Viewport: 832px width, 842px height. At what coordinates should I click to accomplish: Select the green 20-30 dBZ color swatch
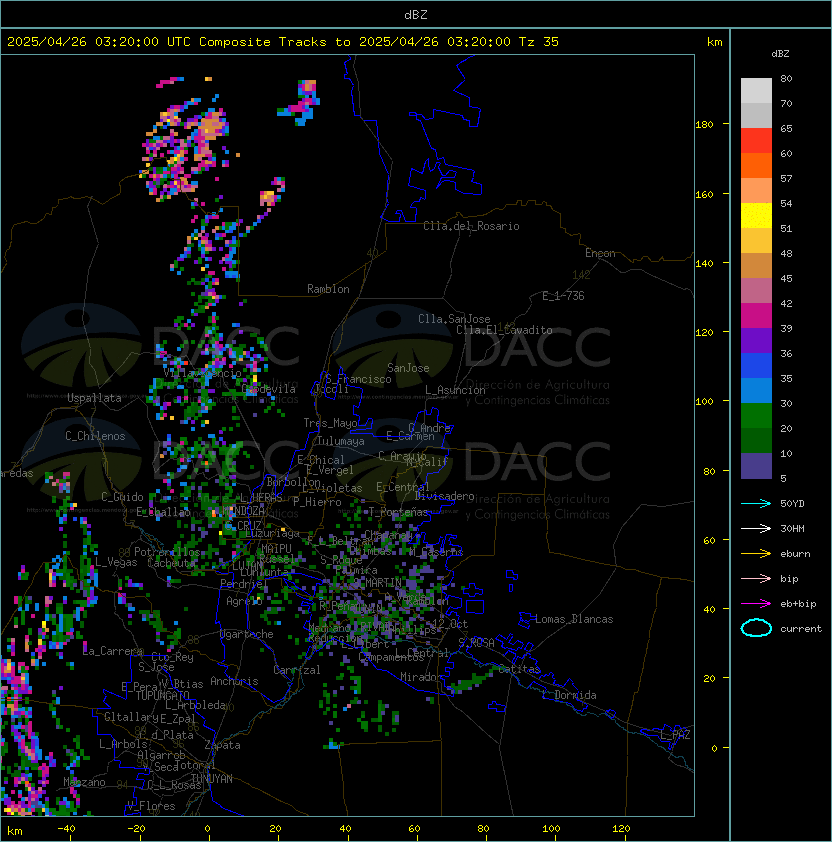coord(756,416)
